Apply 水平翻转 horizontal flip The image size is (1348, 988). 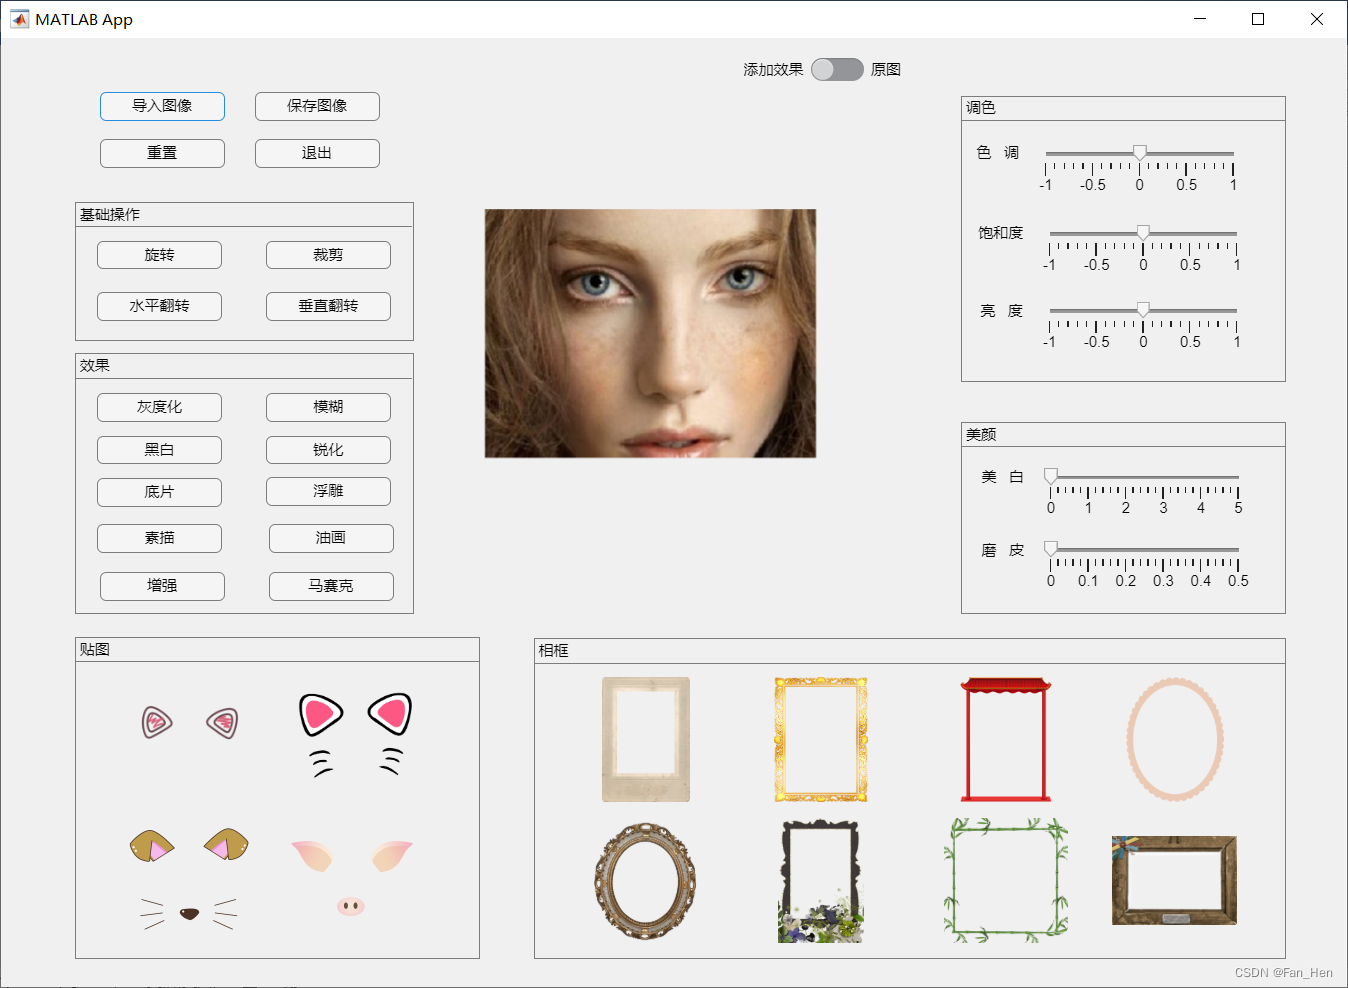159,306
